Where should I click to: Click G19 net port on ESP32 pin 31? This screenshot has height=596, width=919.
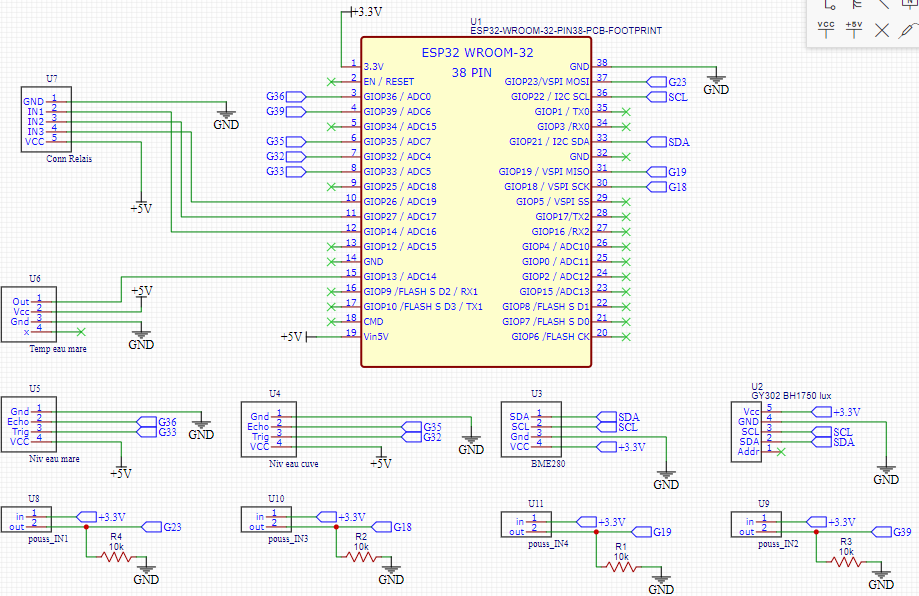tap(666, 172)
